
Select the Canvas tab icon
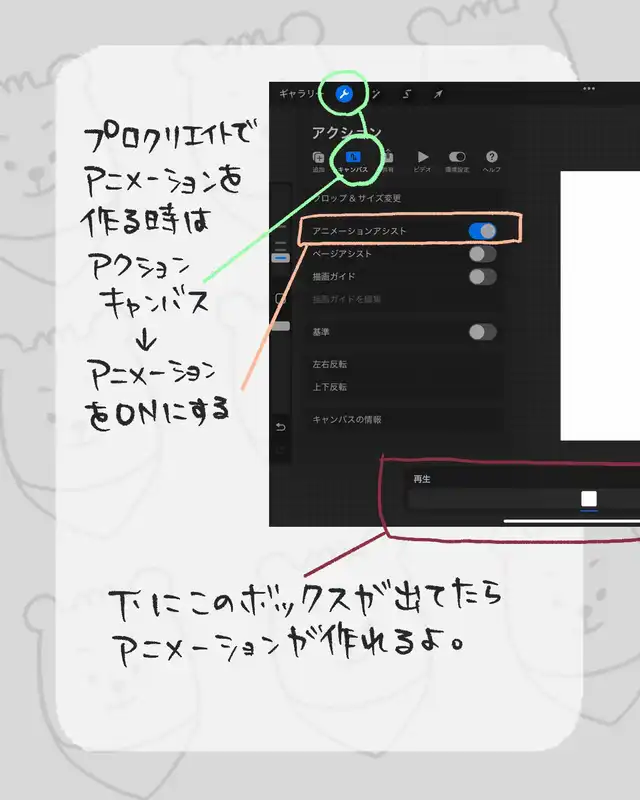[x=352, y=161]
